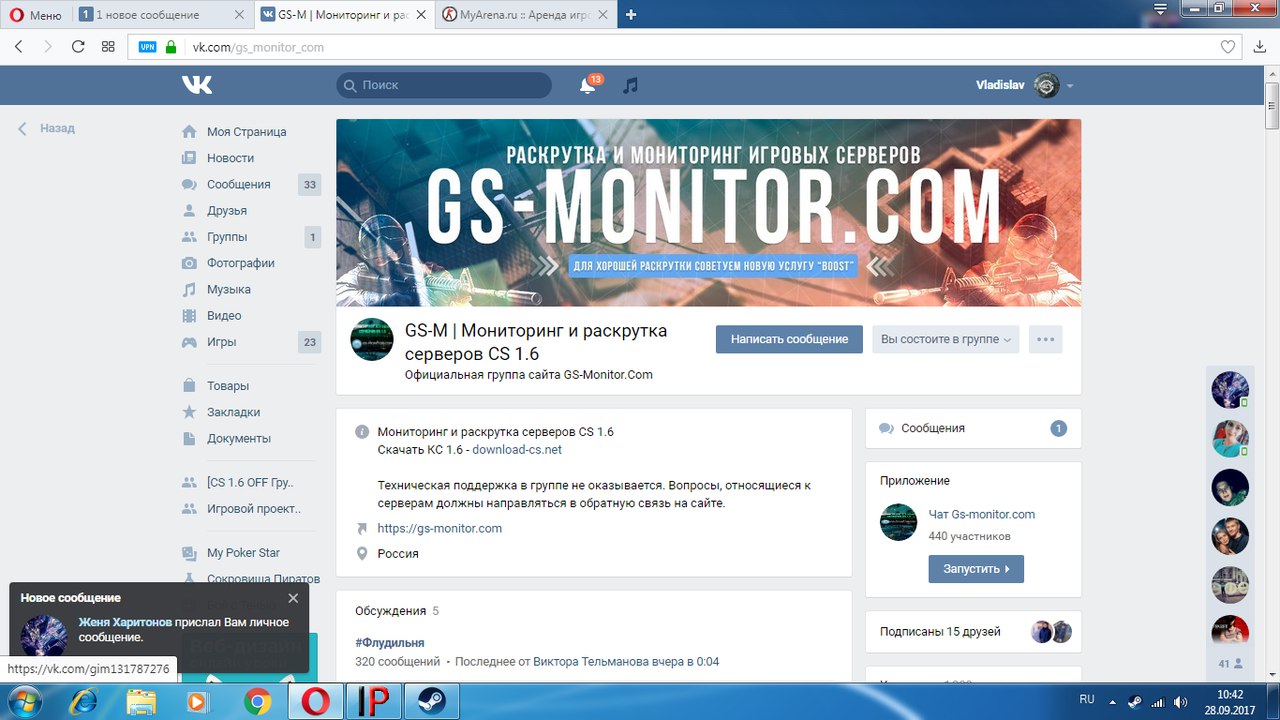The height and width of the screenshot is (720, 1280).
Task: Open the notifications bell with 13 badge
Action: [588, 85]
